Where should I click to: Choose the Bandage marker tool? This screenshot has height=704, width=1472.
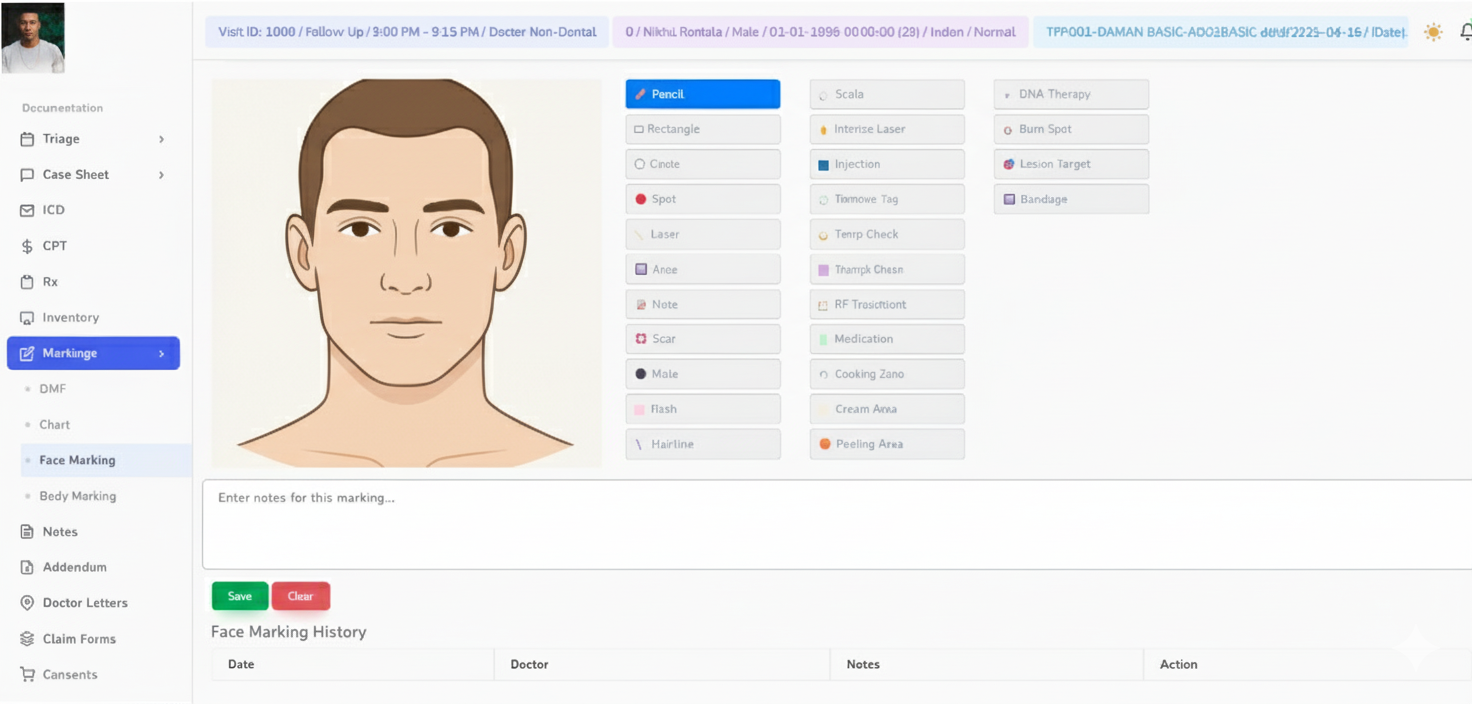coord(1070,199)
